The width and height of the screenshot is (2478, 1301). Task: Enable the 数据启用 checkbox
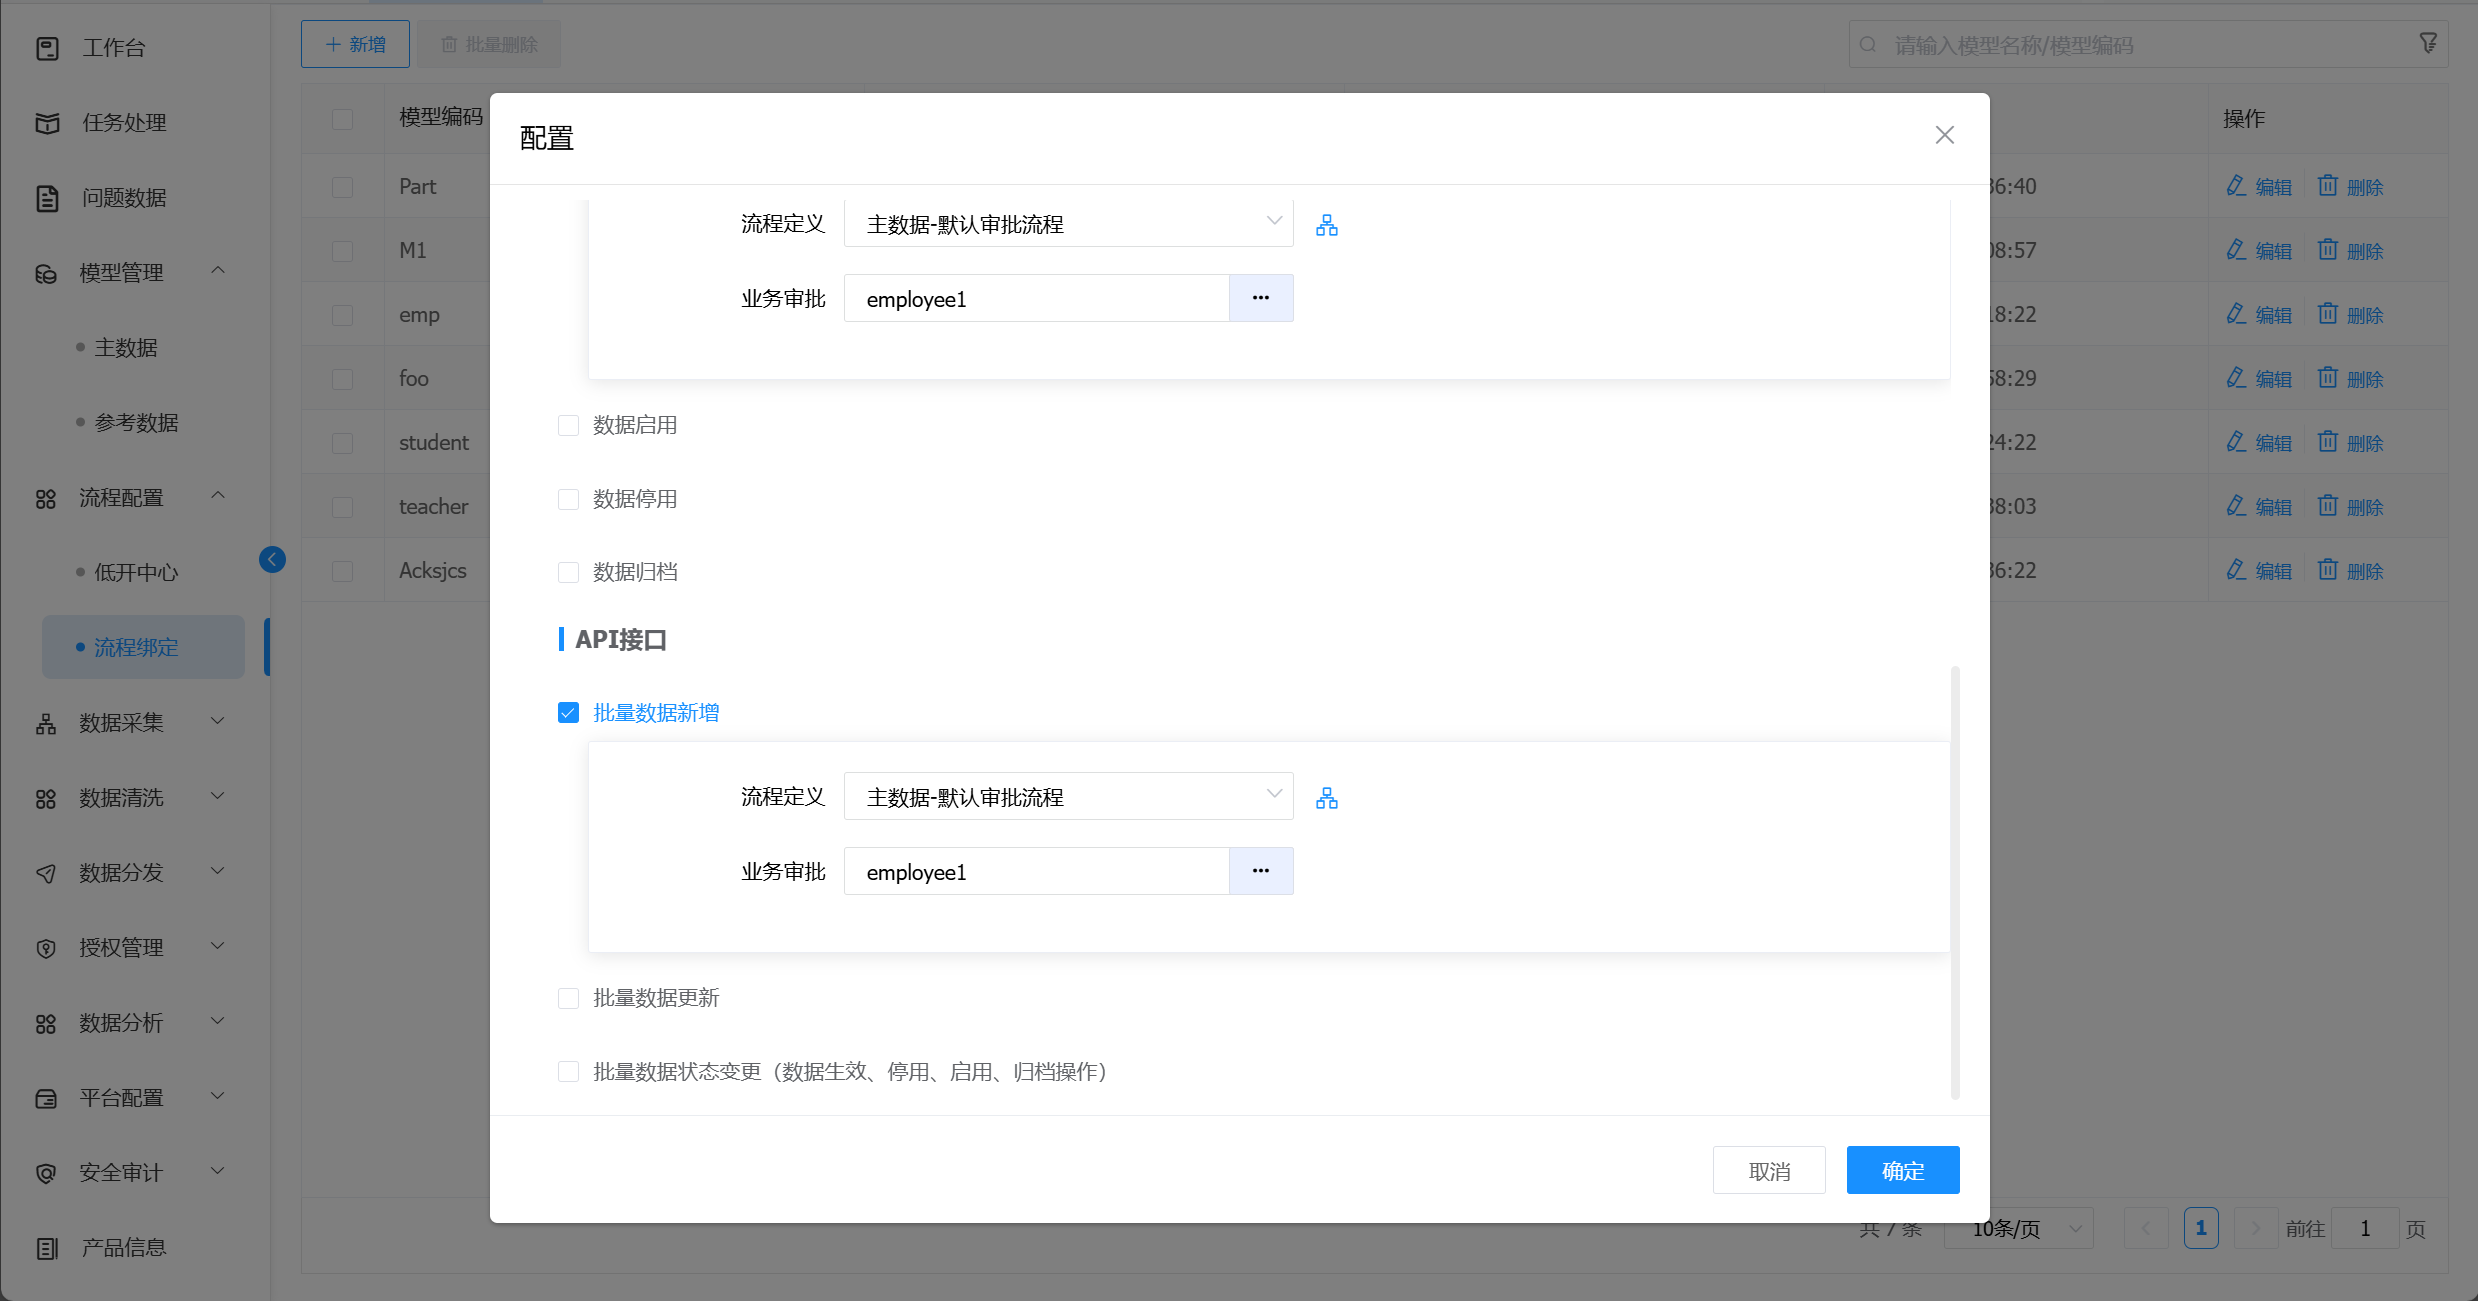[x=568, y=426]
